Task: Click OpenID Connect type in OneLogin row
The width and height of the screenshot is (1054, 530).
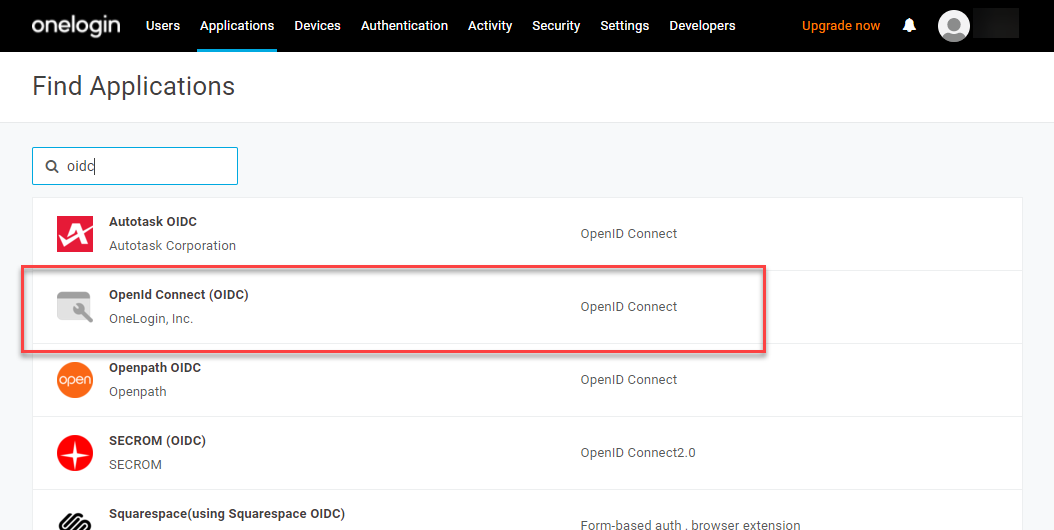Action: (x=629, y=307)
